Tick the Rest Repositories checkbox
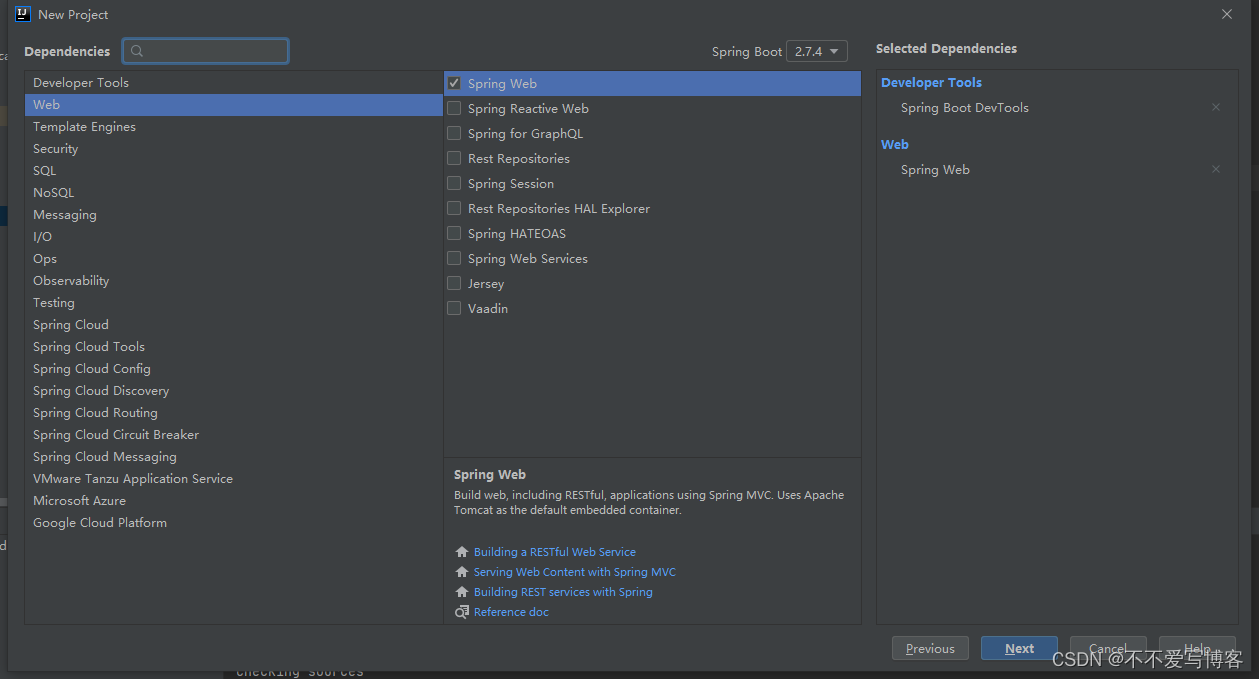This screenshot has height=679, width=1259. coord(454,158)
